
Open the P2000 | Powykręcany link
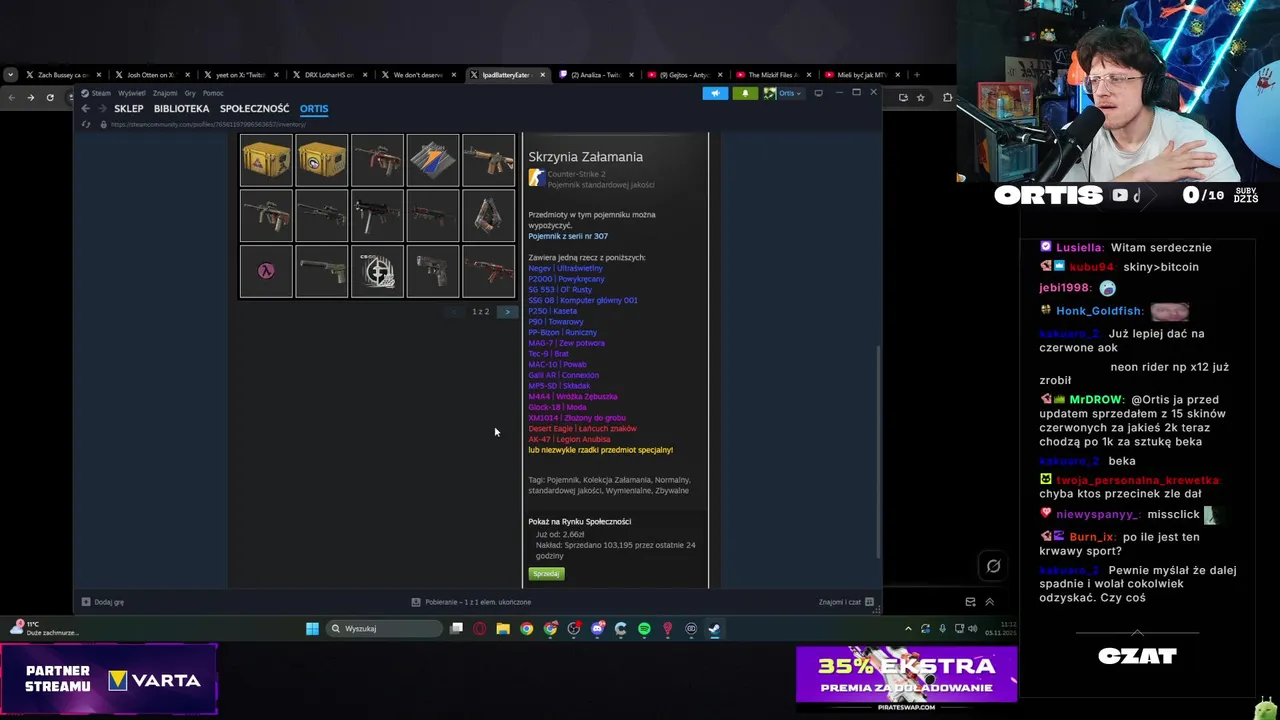click(566, 279)
